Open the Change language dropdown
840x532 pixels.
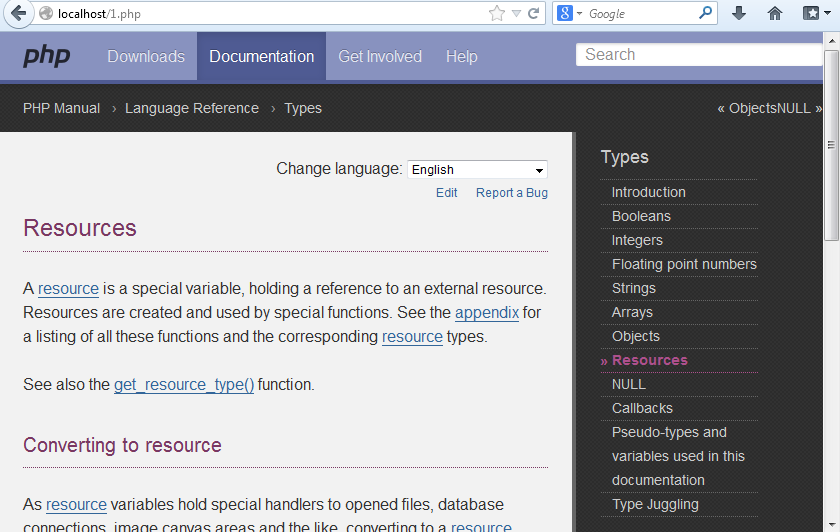477,170
